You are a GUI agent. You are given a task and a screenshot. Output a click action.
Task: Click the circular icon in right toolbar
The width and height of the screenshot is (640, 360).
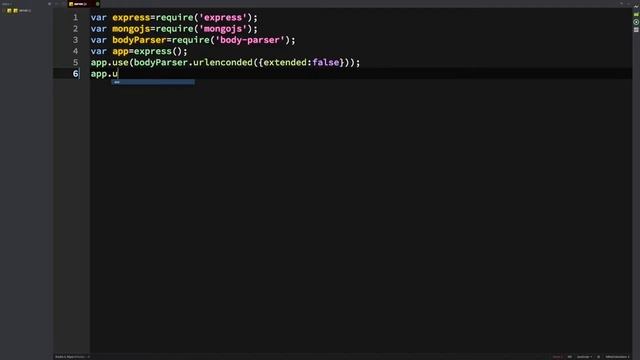tap(636, 22)
